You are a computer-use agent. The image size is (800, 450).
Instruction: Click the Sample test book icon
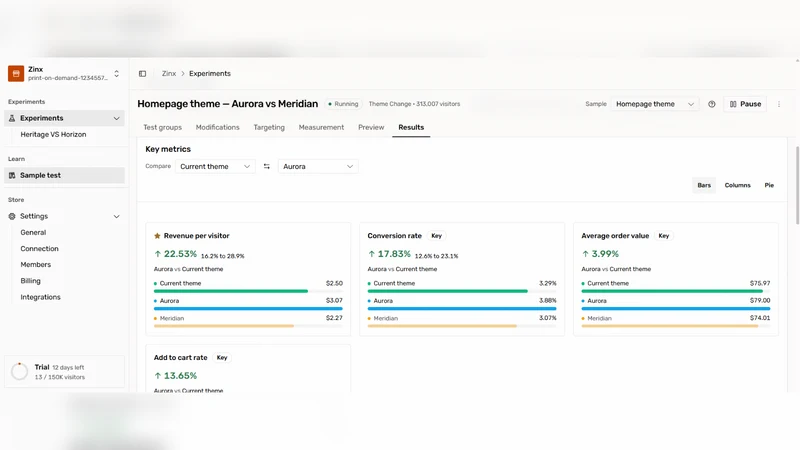point(12,175)
